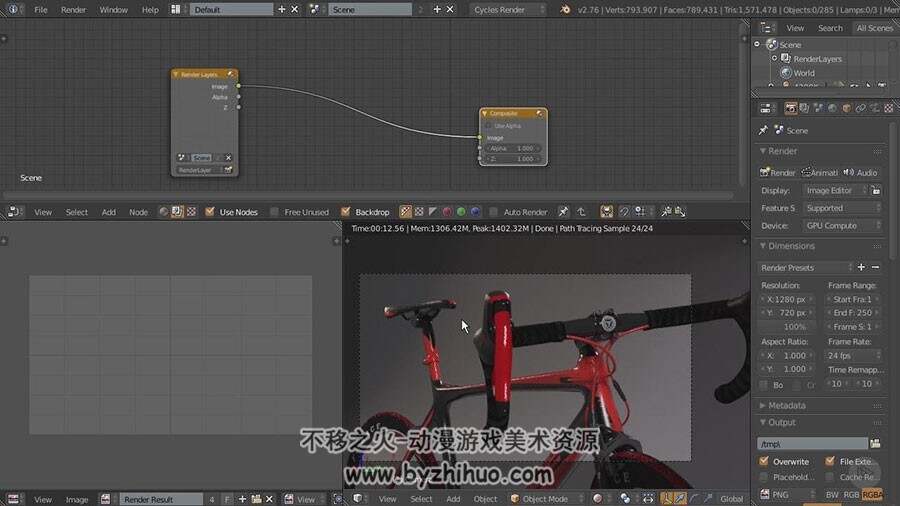Toggle node snapping magnet icon
The height and width of the screenshot is (506, 900).
(624, 212)
